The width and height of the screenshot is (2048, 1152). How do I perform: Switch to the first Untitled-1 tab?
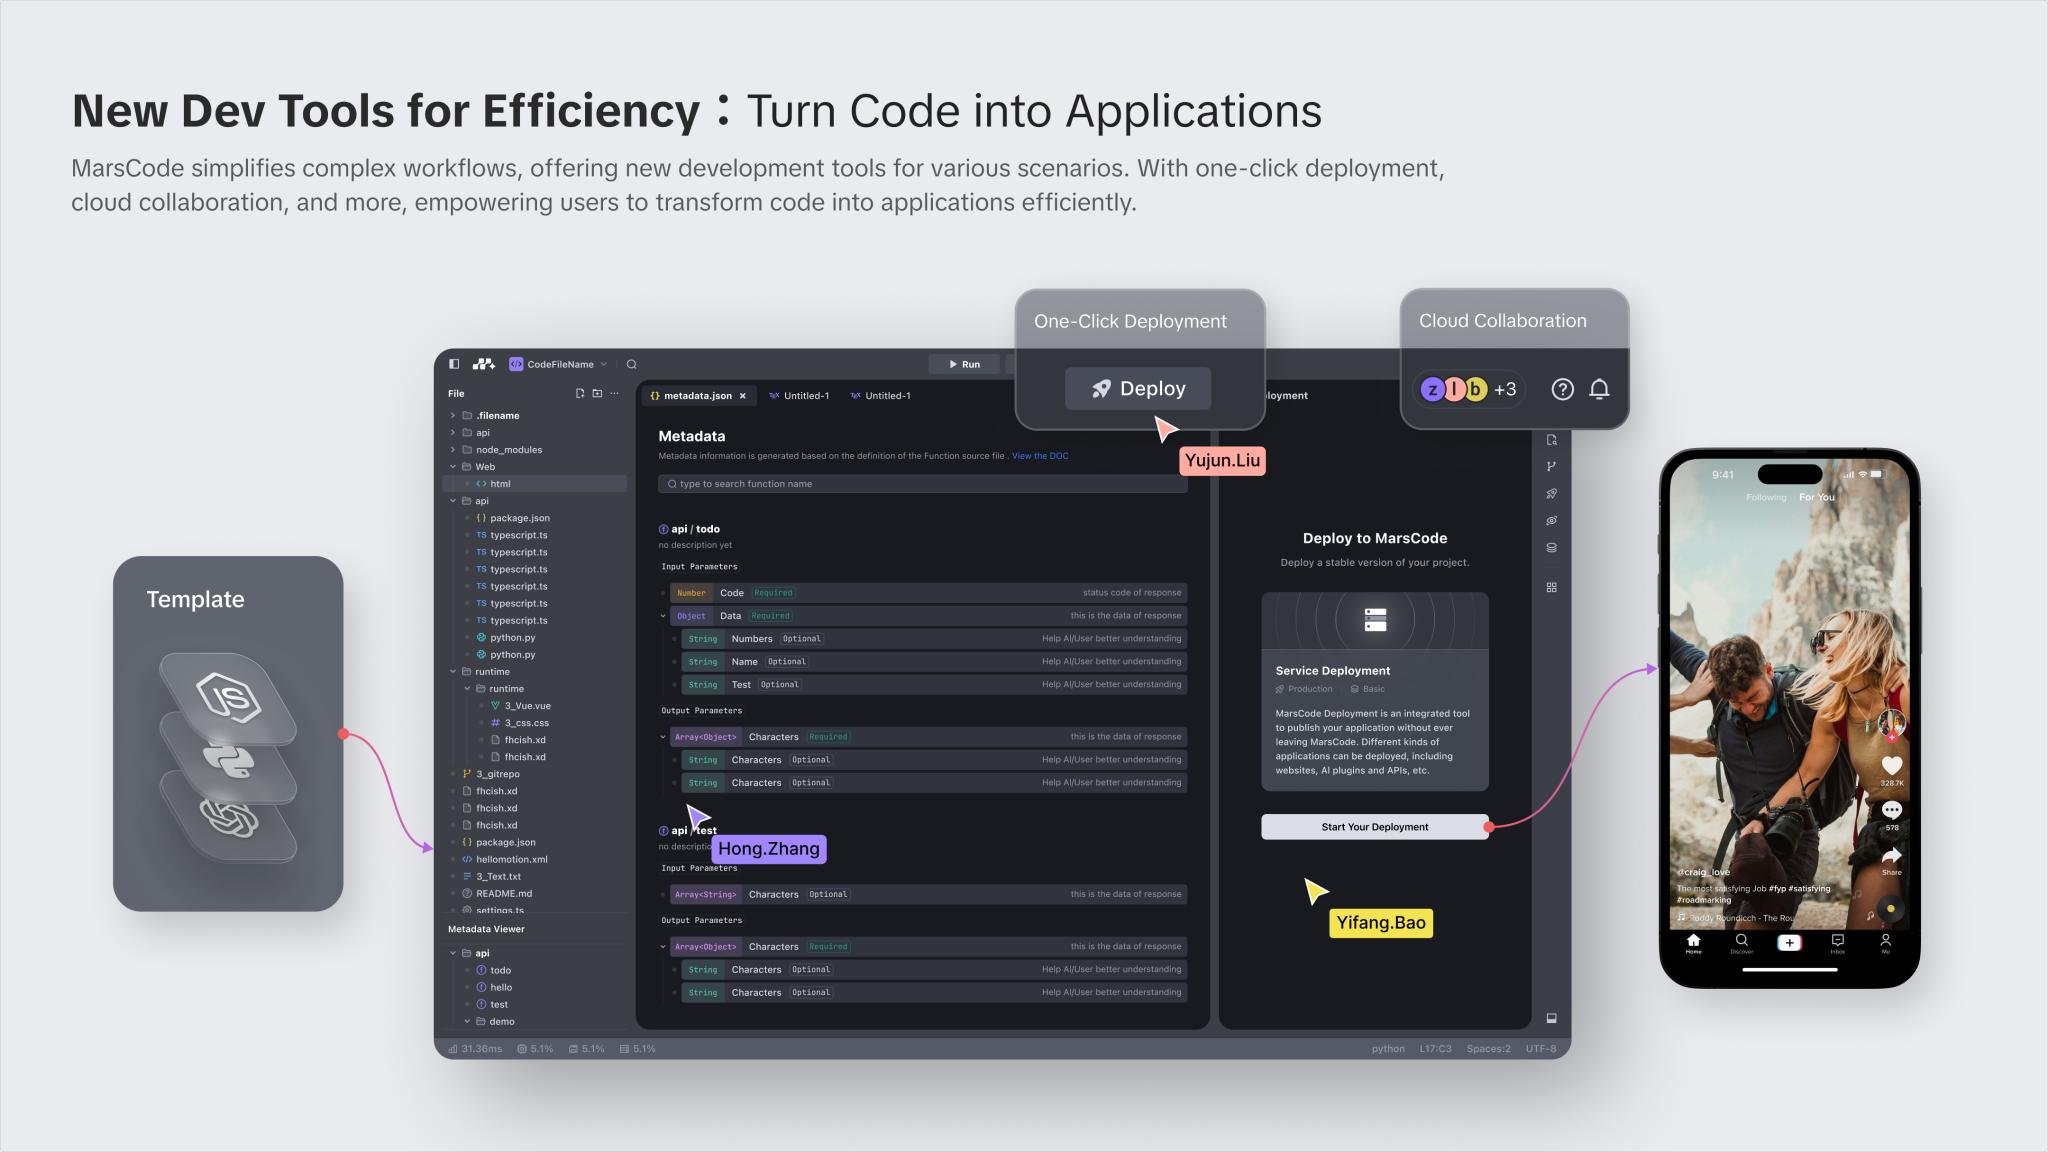tap(805, 395)
